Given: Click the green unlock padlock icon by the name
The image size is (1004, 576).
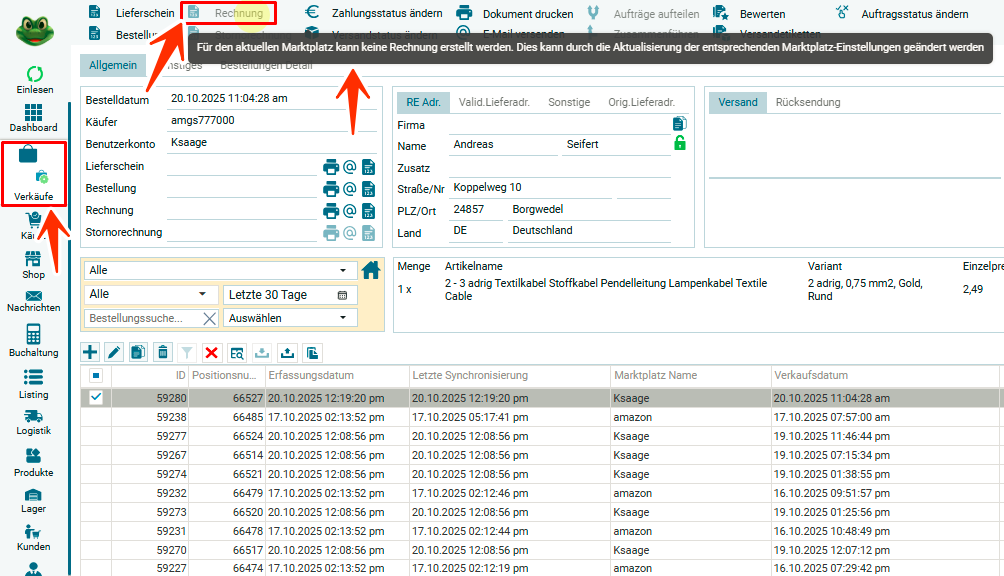Looking at the screenshot, I should click(680, 144).
